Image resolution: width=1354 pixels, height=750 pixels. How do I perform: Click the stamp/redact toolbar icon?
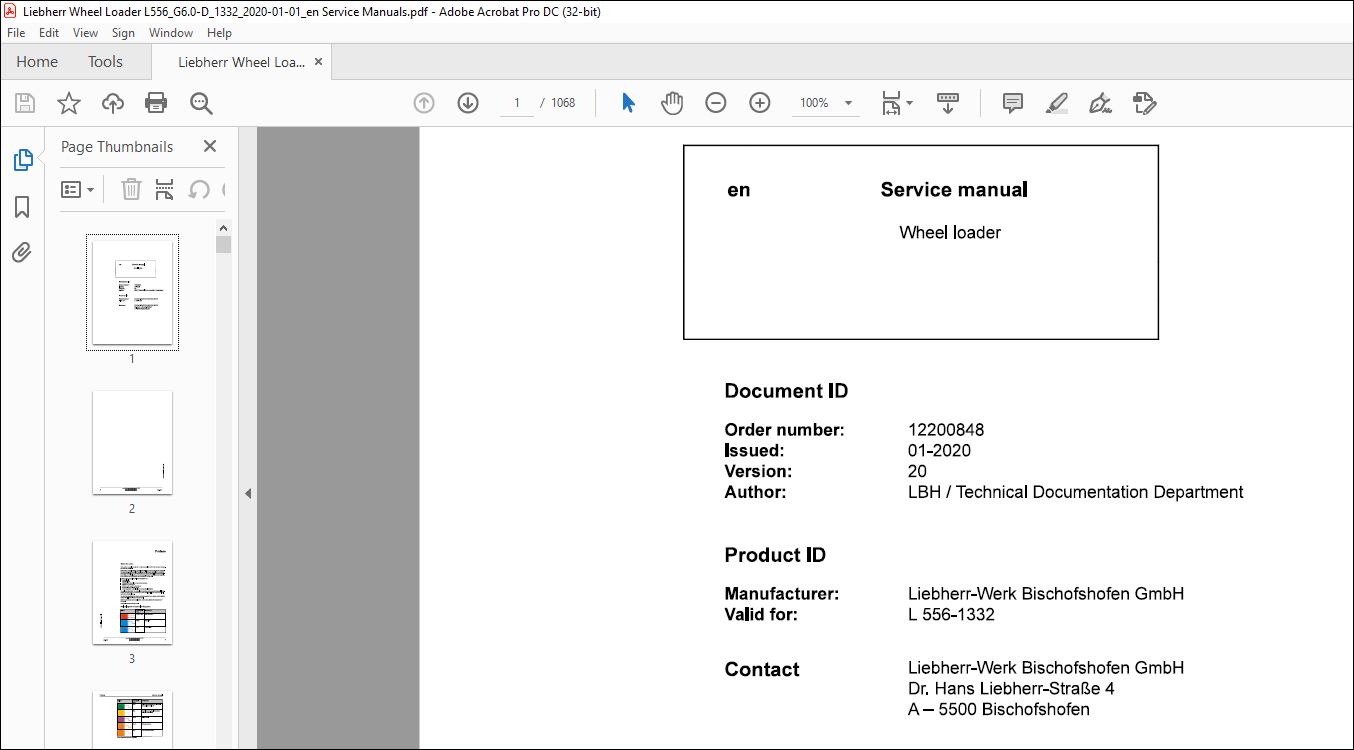[1145, 103]
